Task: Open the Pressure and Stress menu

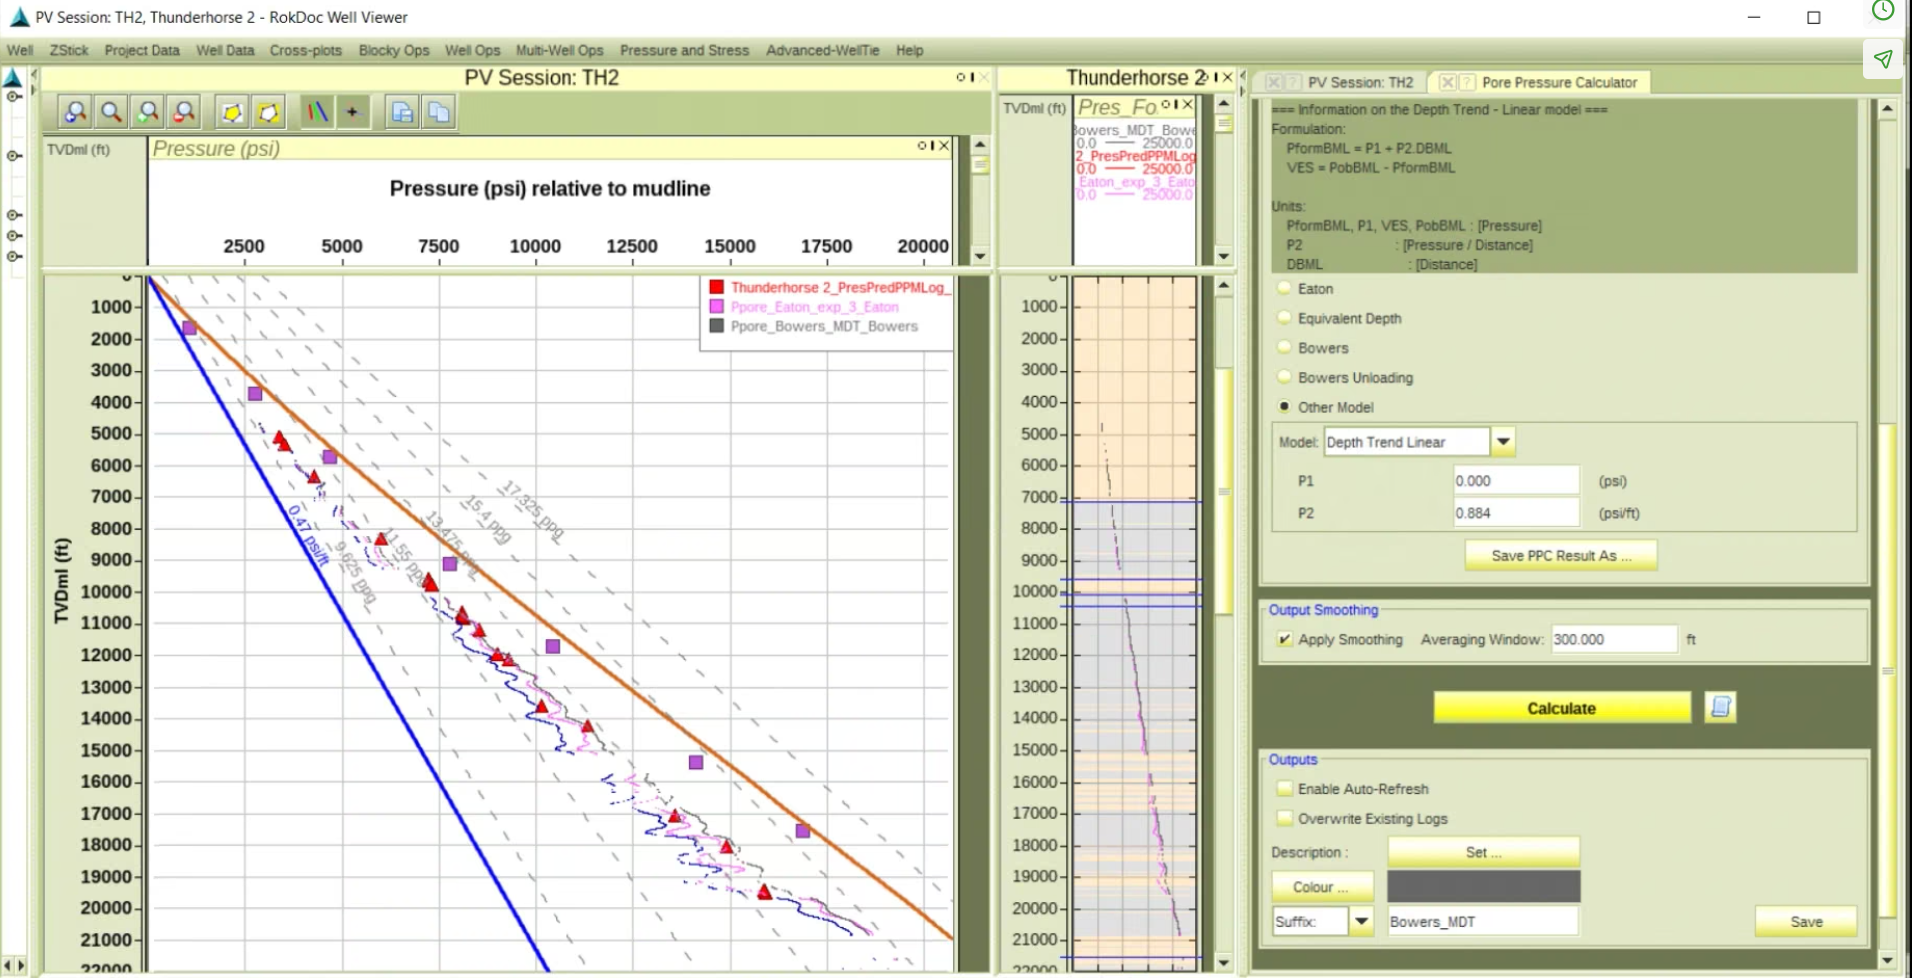Action: point(684,50)
